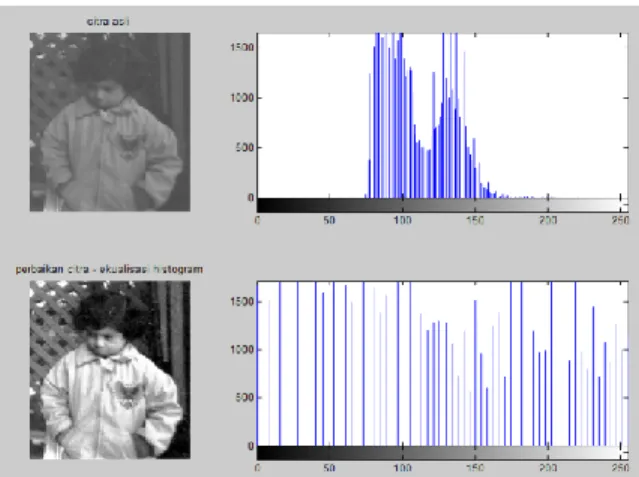Click the 1500 y-axis label on bottom histogram

pos(242,302)
